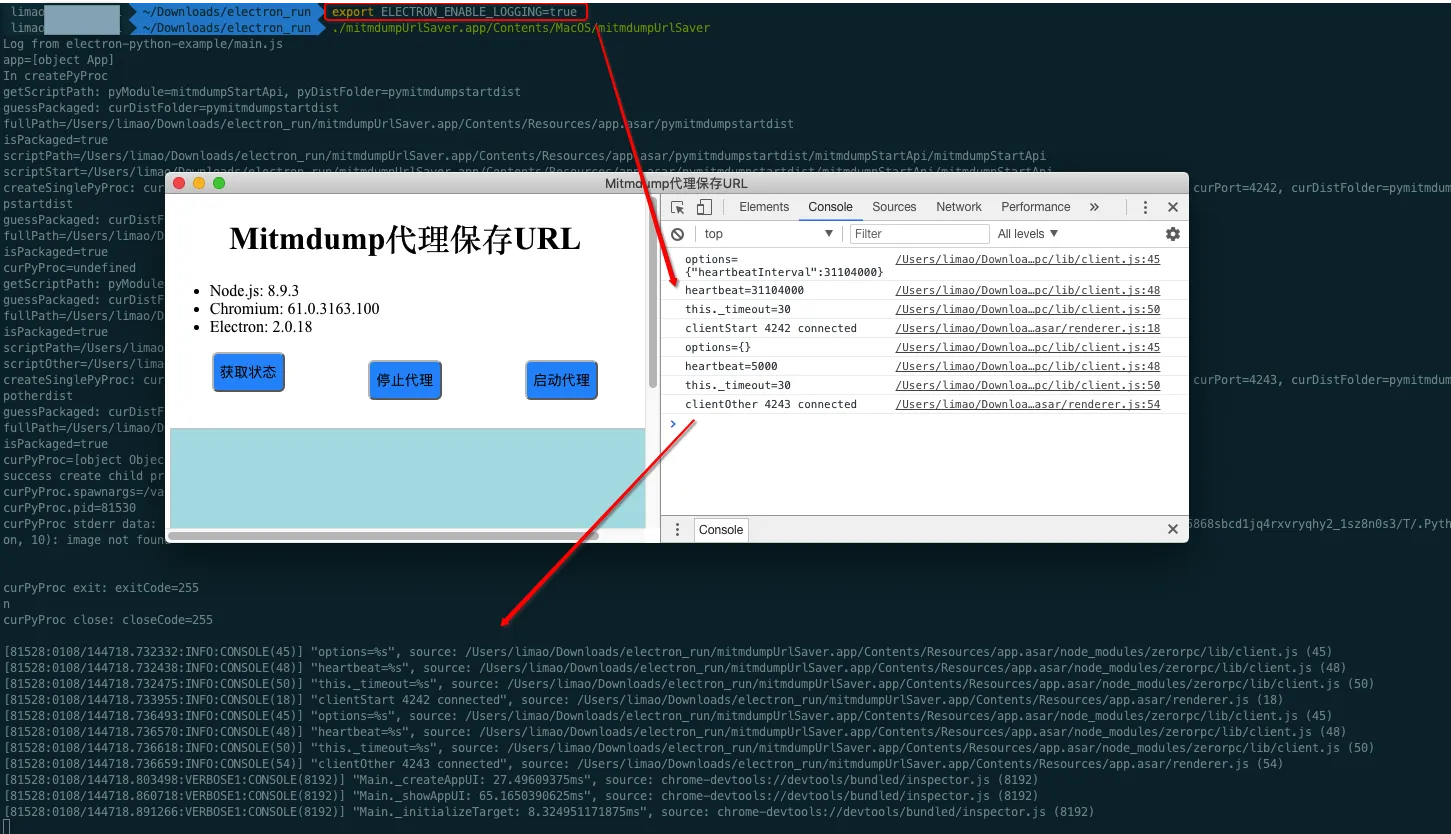Screen dimensions: 1451x834
Task: Toggle the device toolbar icon in DevTools
Action: coord(704,207)
